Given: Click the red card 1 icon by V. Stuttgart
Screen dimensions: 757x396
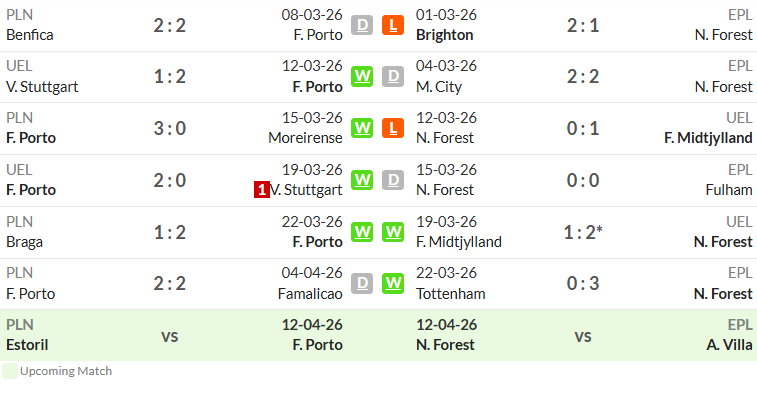Looking at the screenshot, I should click(262, 190).
